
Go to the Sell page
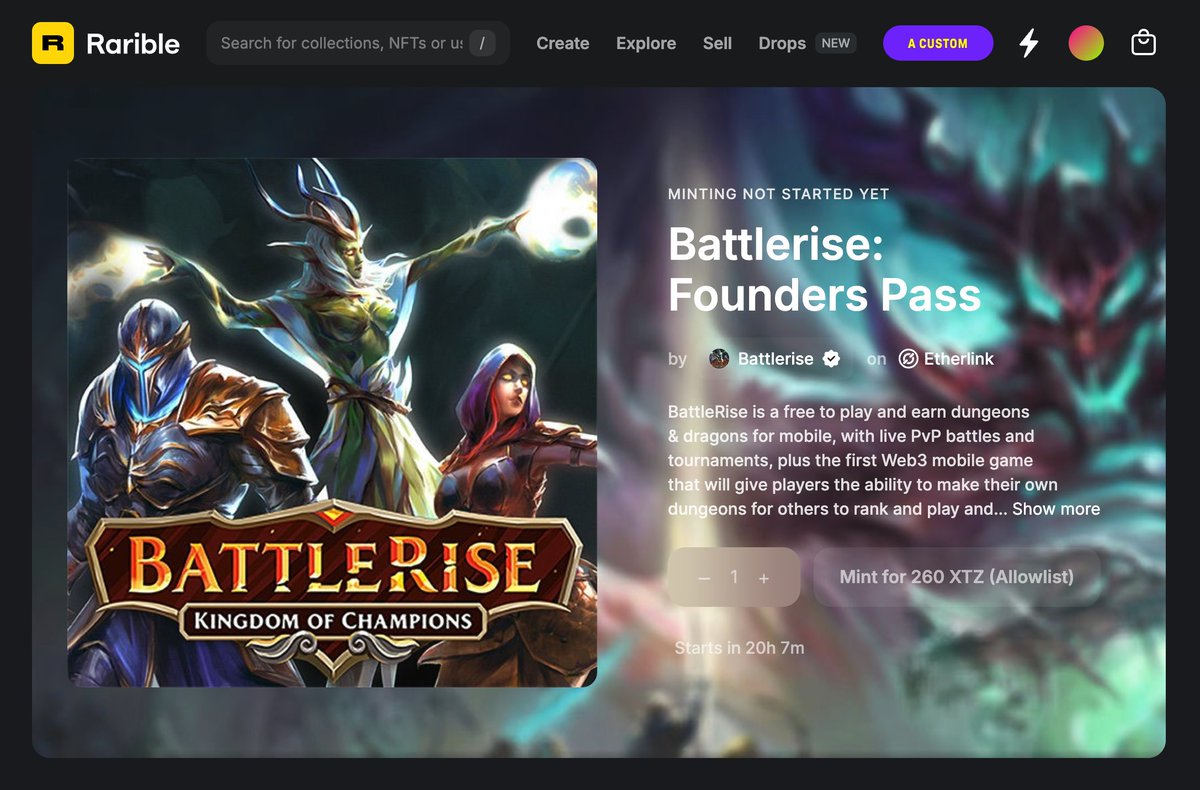click(717, 43)
